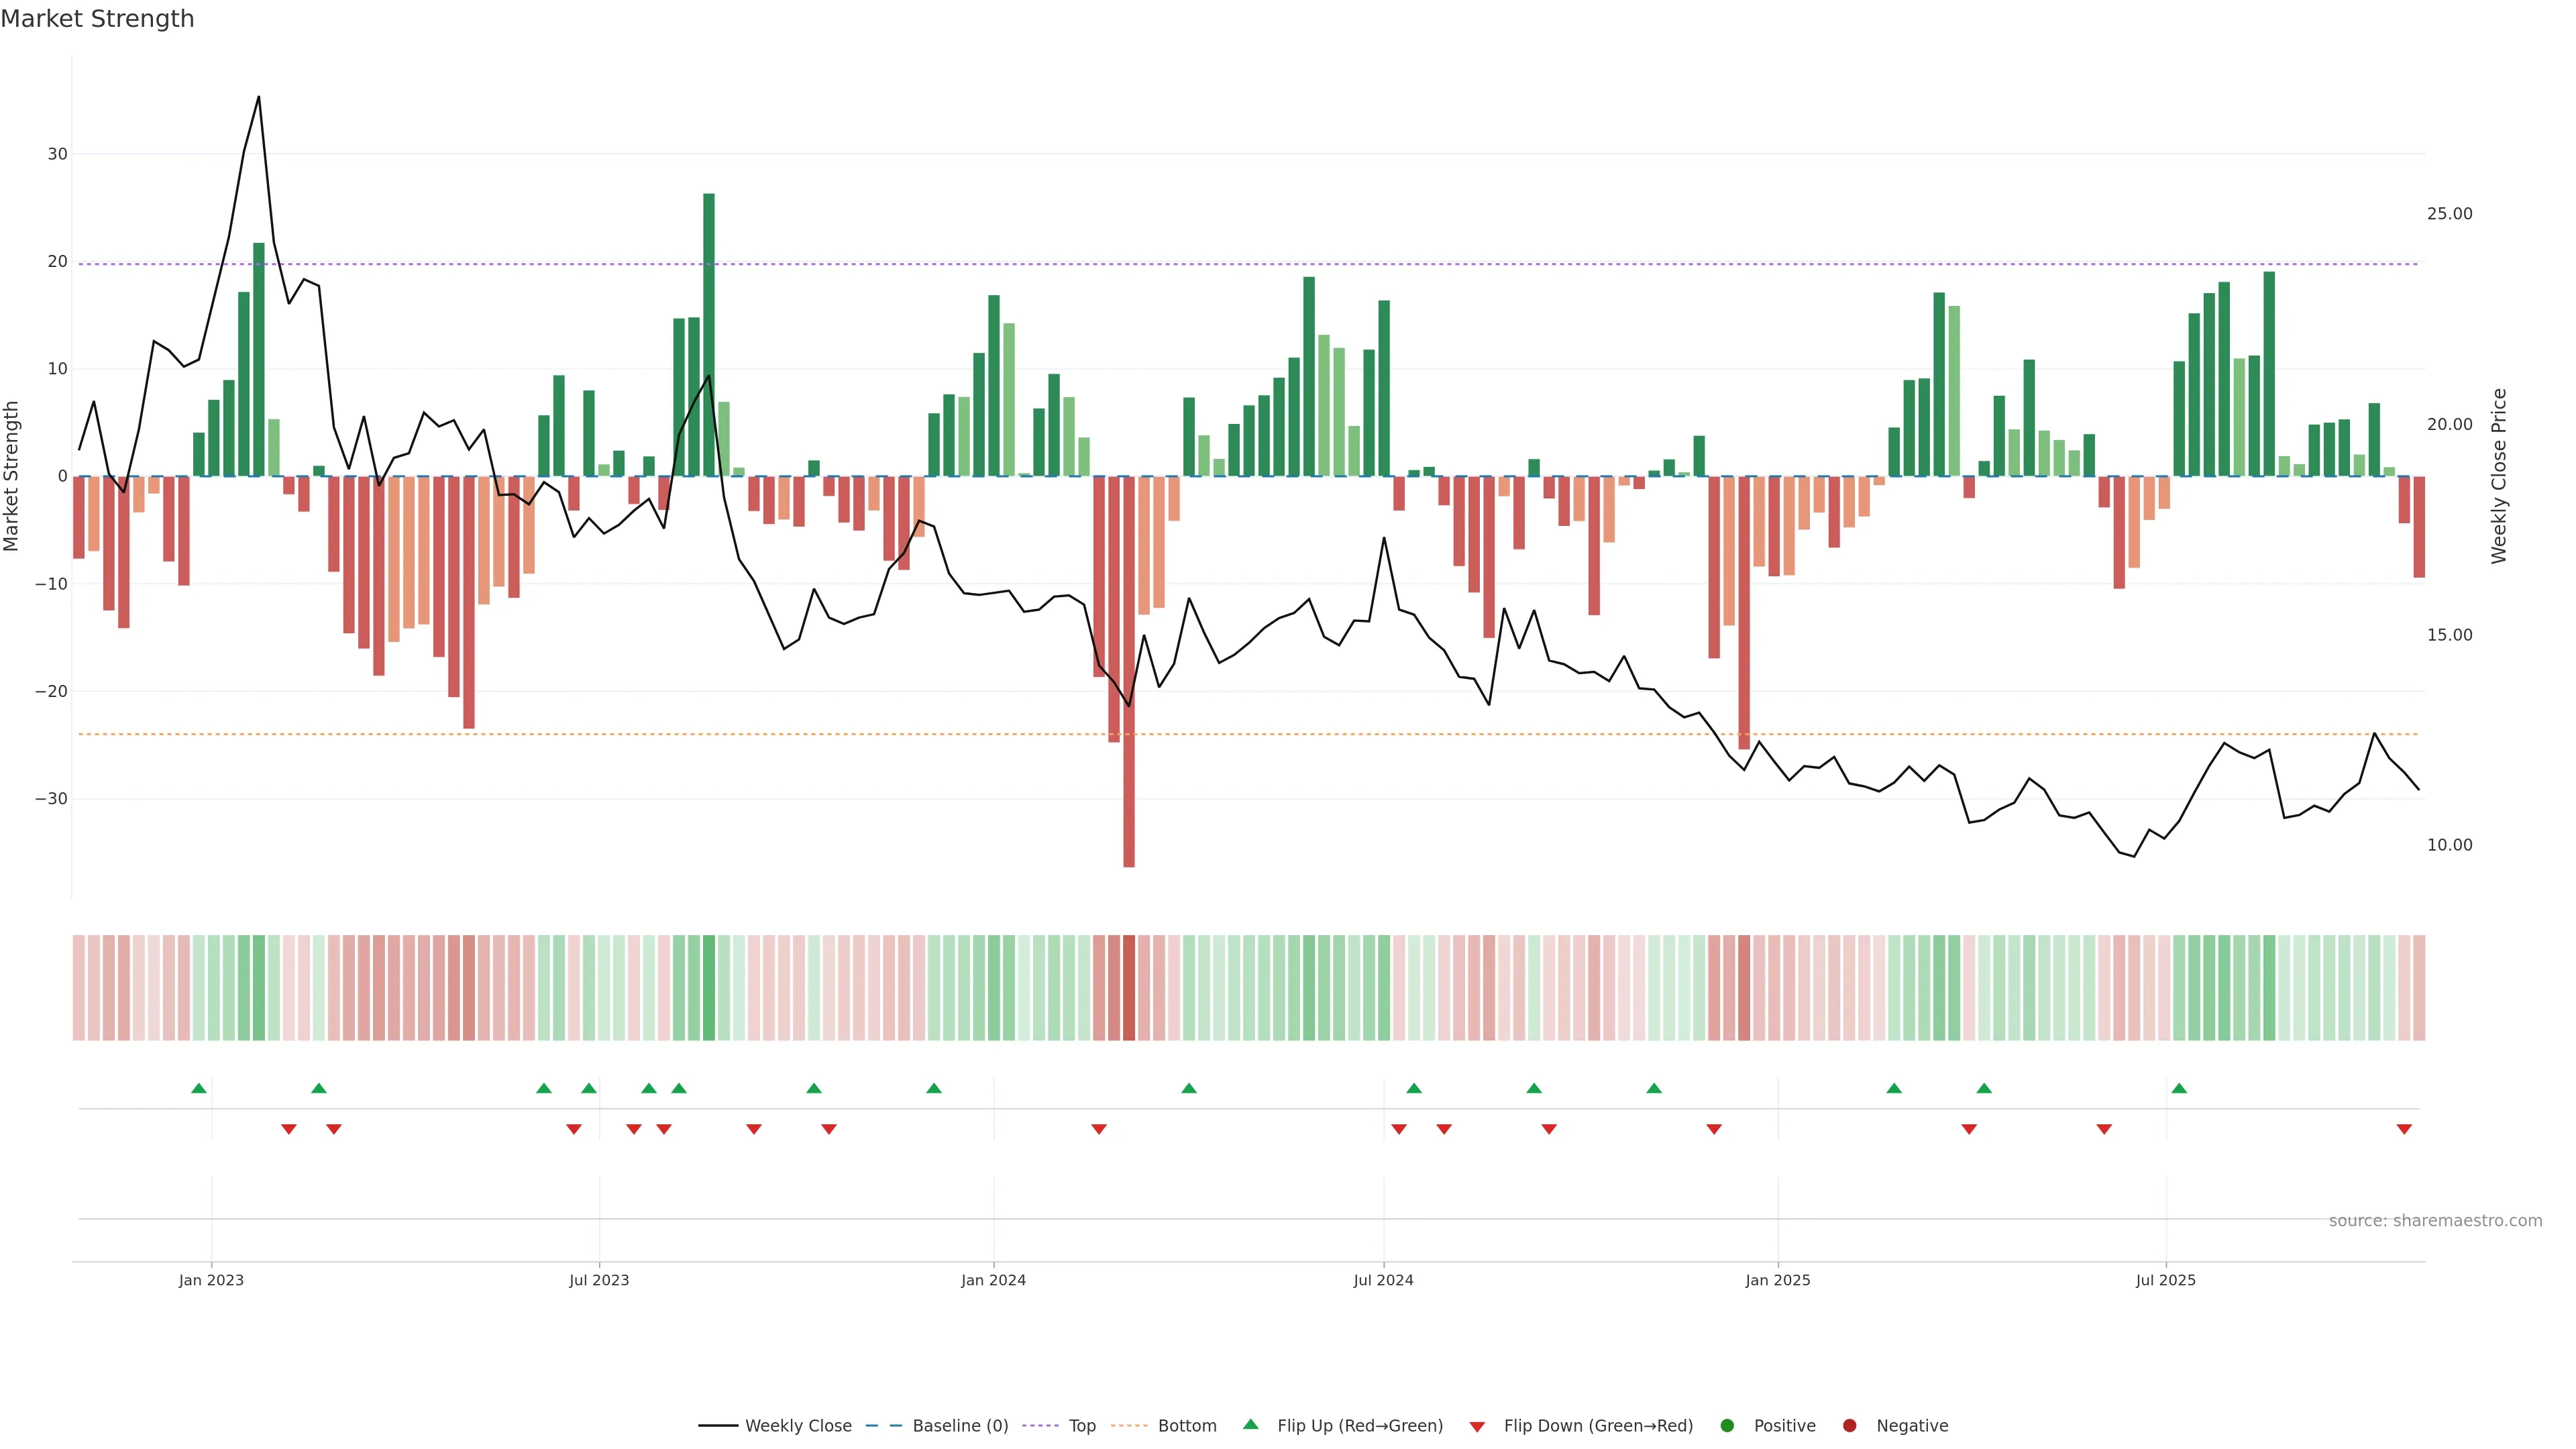Image resolution: width=2576 pixels, height=1449 pixels.
Task: Click the green flip-up triangle just after Jul 2025
Action: [2179, 1088]
